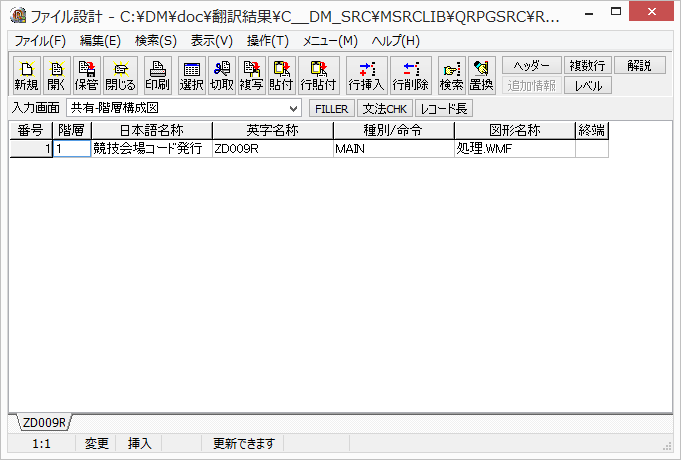The height and width of the screenshot is (460, 681).
Task: Select the 競技会場コード発行 cell
Action: point(152,149)
